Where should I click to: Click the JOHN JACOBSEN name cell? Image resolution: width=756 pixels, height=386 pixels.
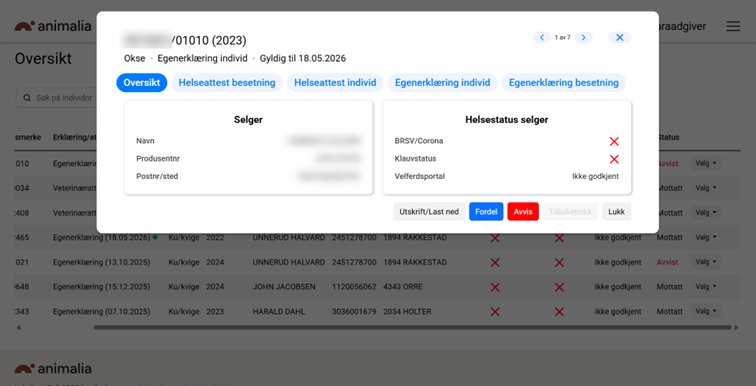point(284,287)
